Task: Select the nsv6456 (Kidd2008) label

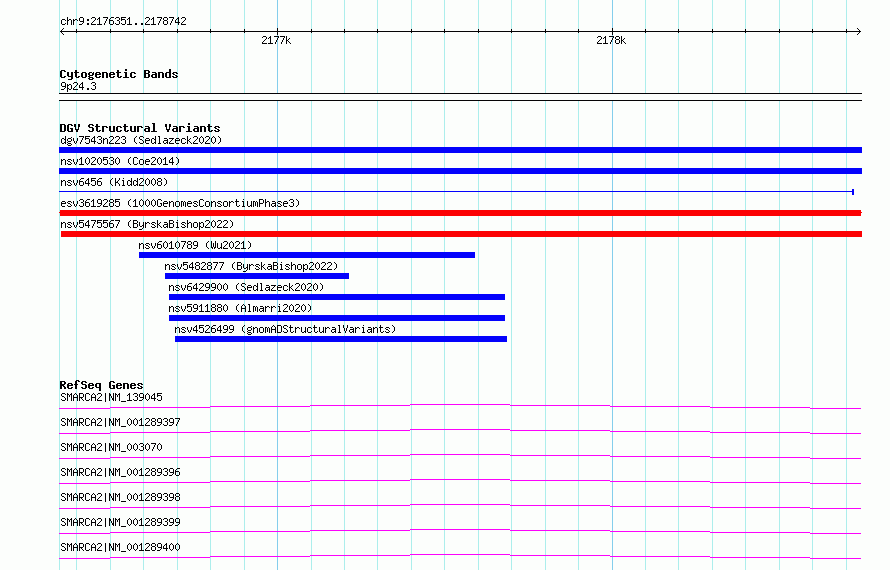Action: pyautogui.click(x=114, y=182)
